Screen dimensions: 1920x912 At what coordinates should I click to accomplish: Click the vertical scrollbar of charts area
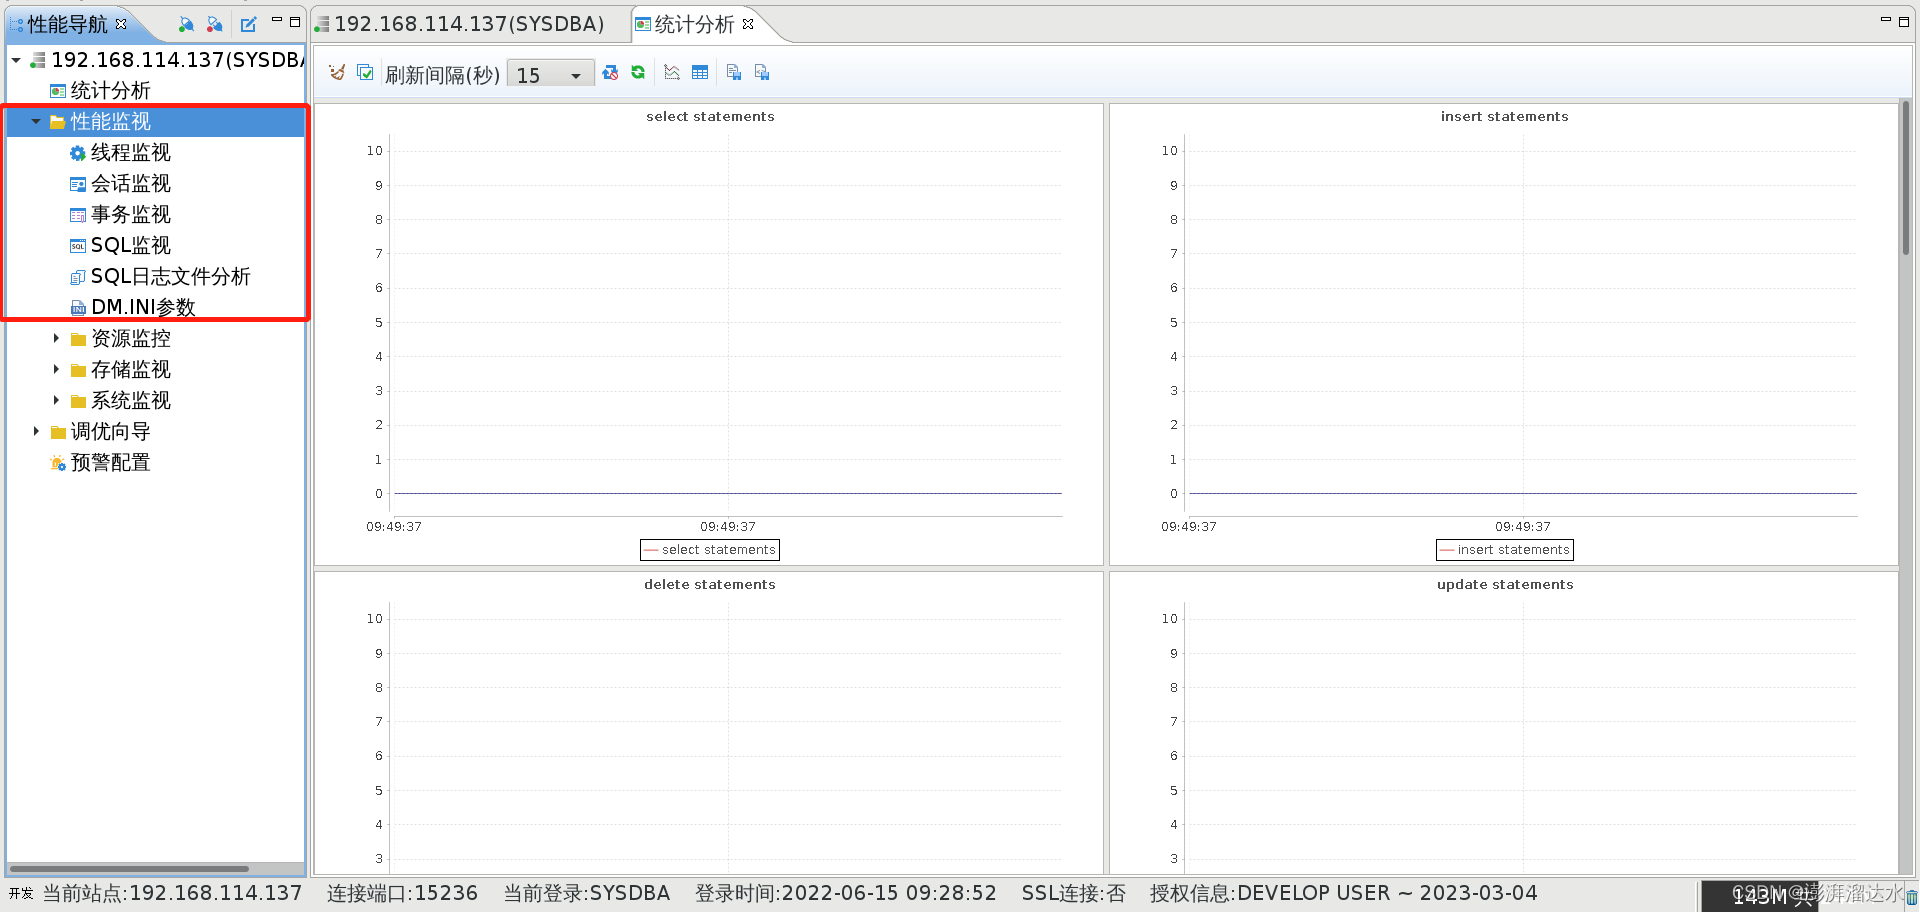click(1906, 178)
